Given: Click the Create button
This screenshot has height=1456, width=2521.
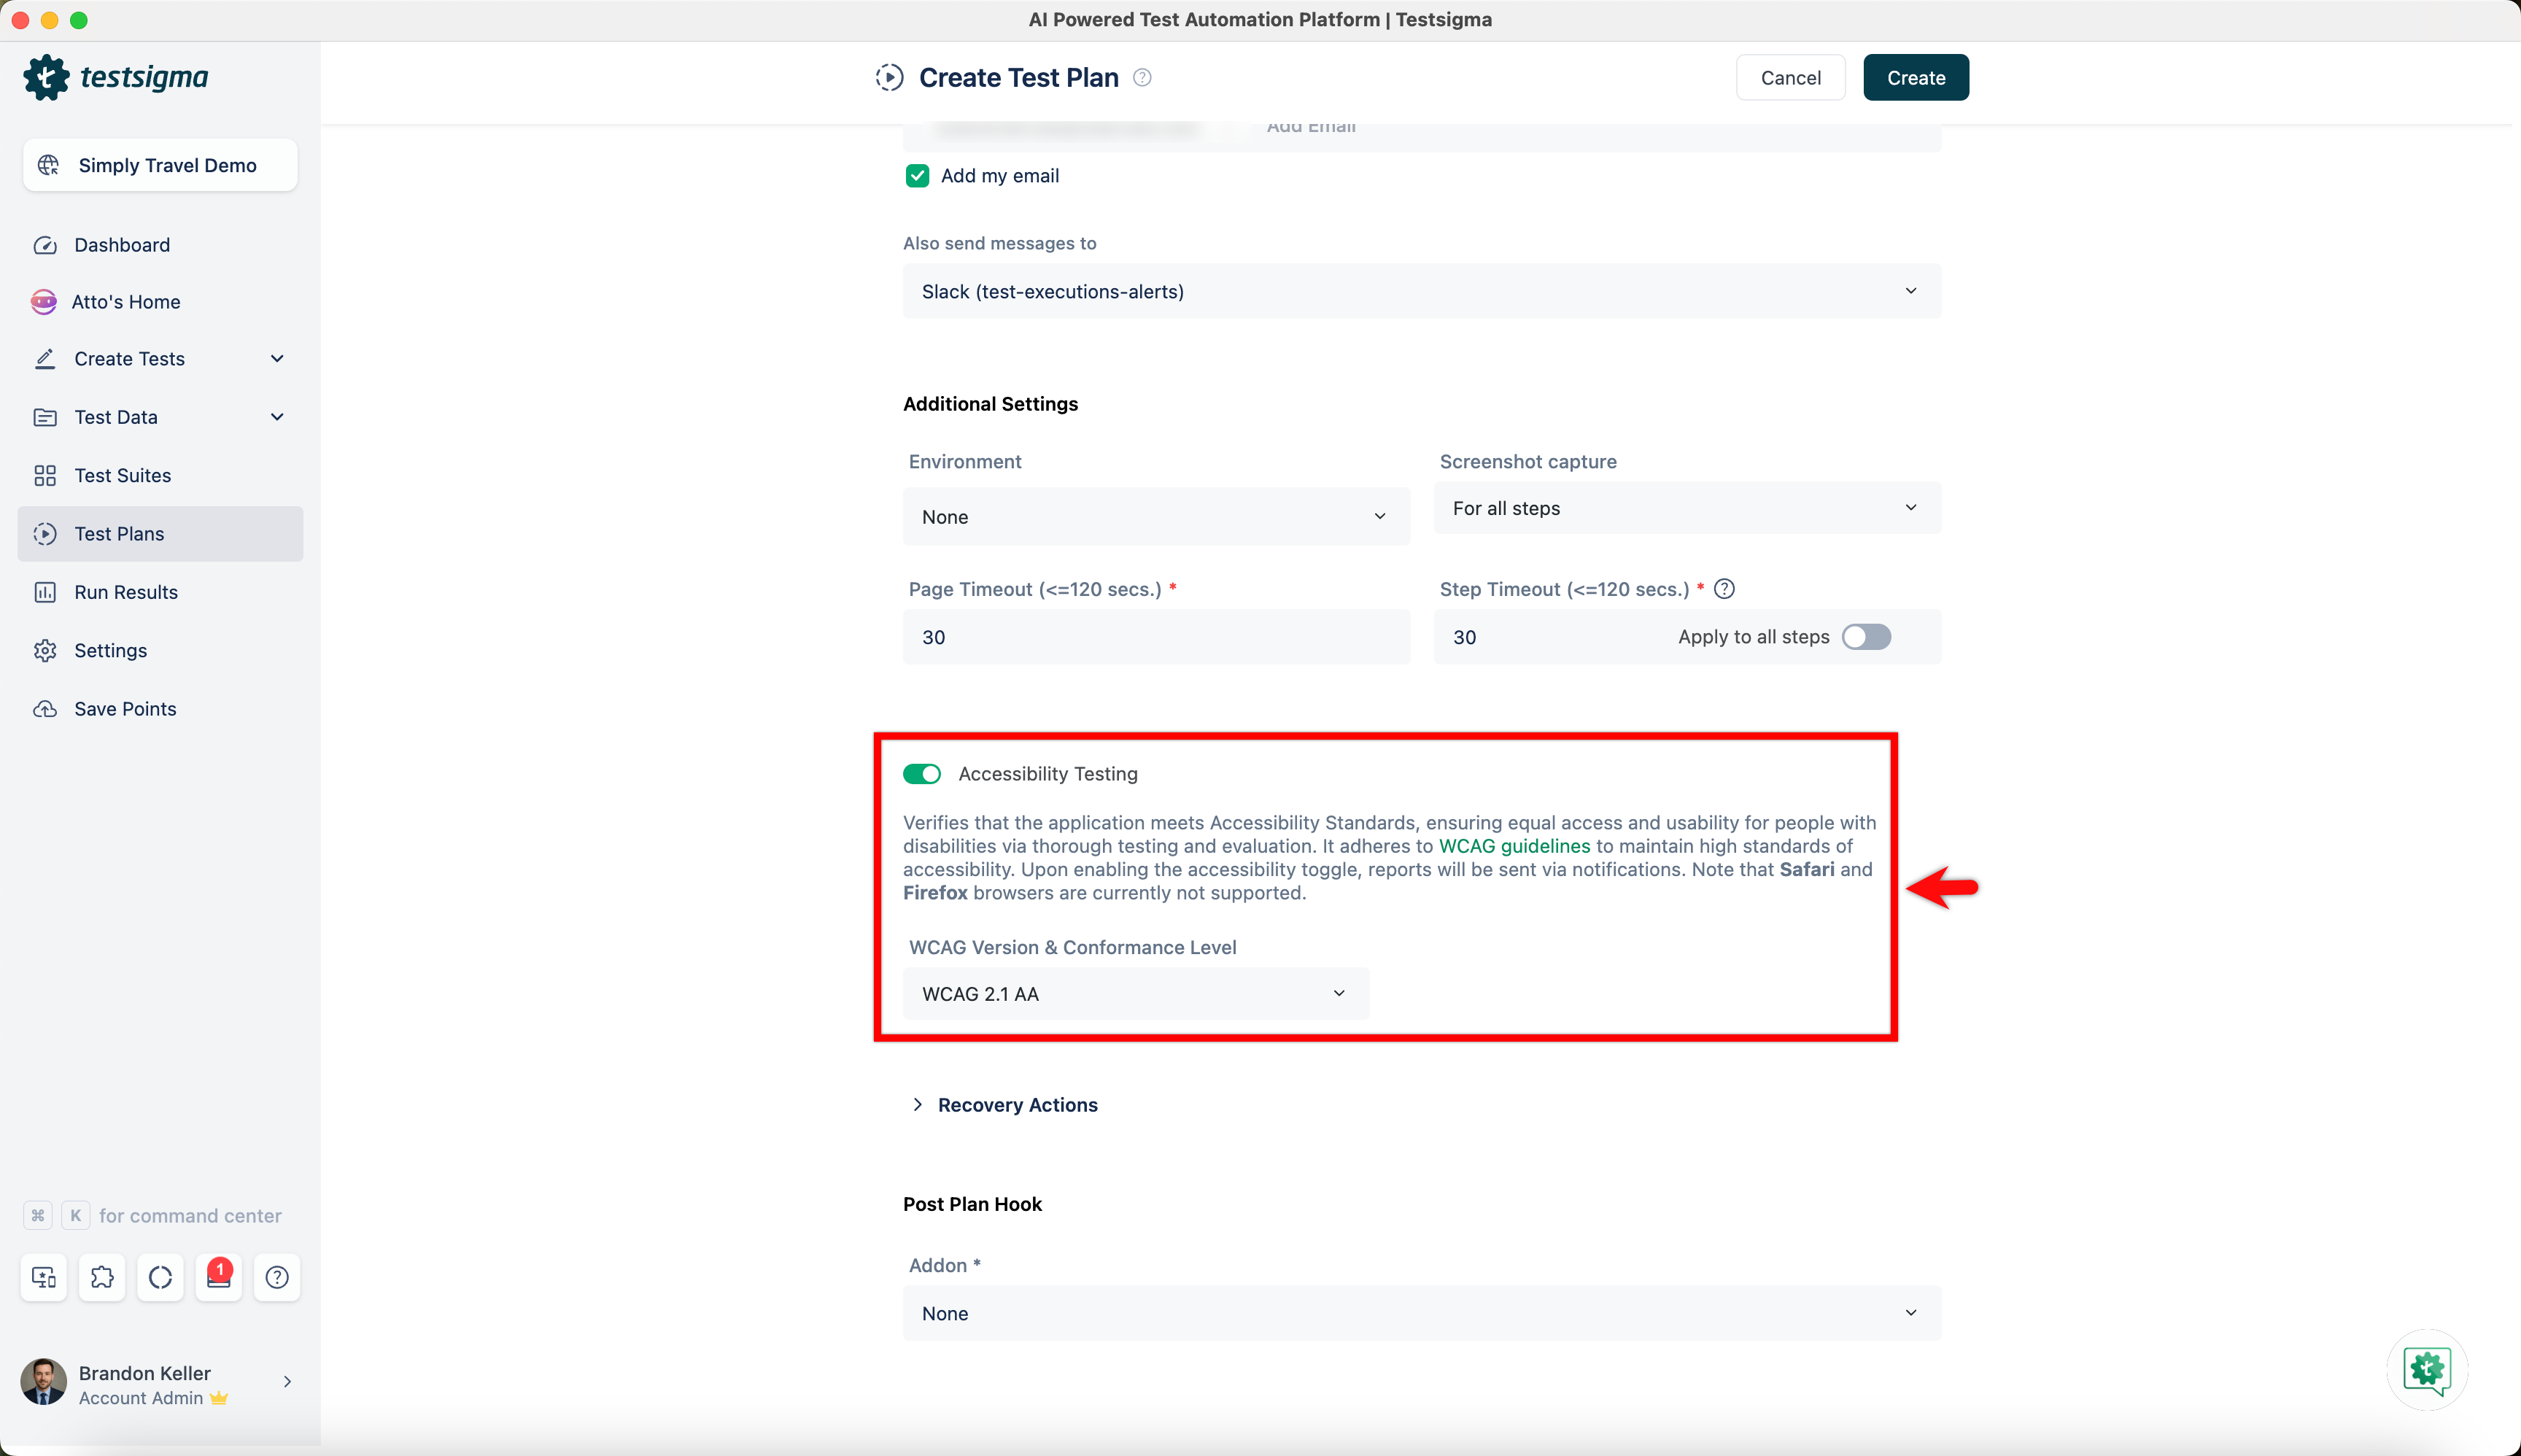Looking at the screenshot, I should [1915, 78].
